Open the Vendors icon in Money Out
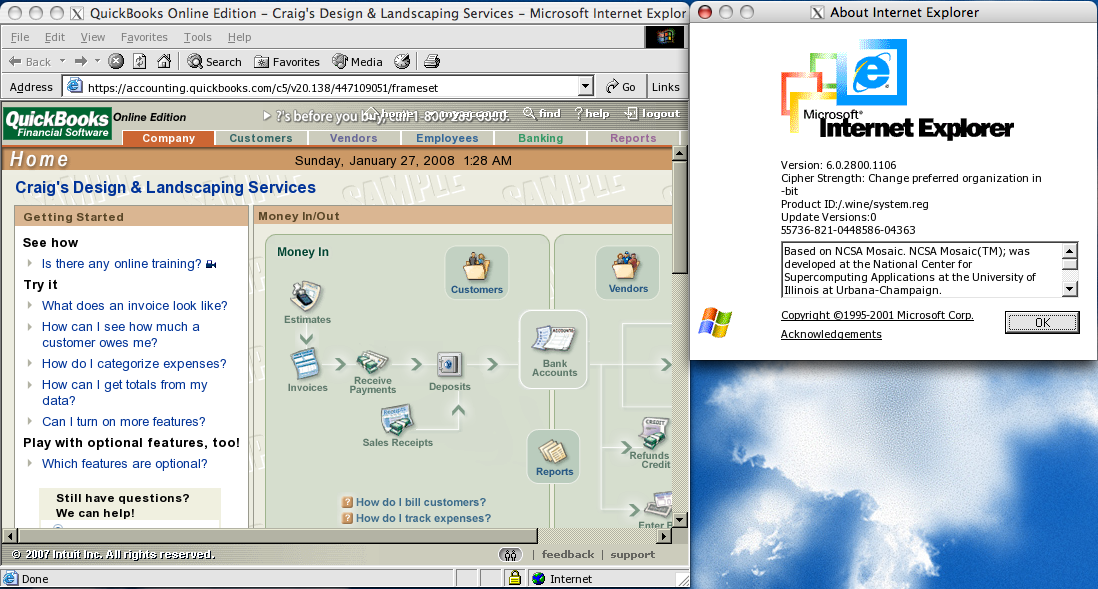Image resolution: width=1098 pixels, height=589 pixels. (x=627, y=272)
